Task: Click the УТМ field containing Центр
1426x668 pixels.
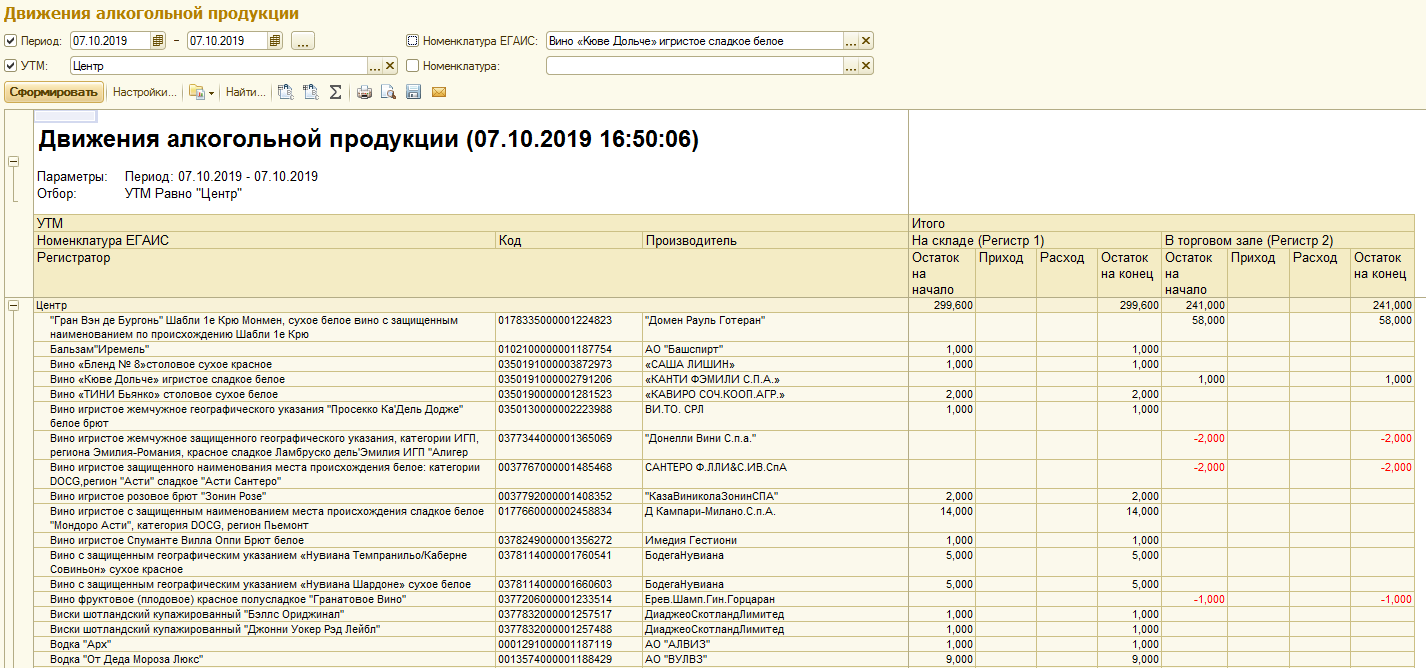Action: [x=219, y=66]
